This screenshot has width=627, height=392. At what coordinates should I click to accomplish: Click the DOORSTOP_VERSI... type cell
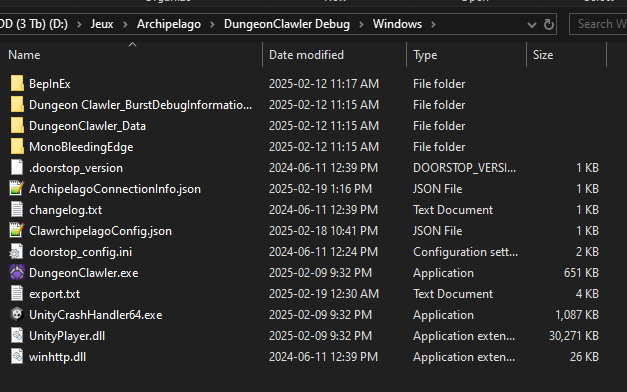pyautogui.click(x=464, y=168)
